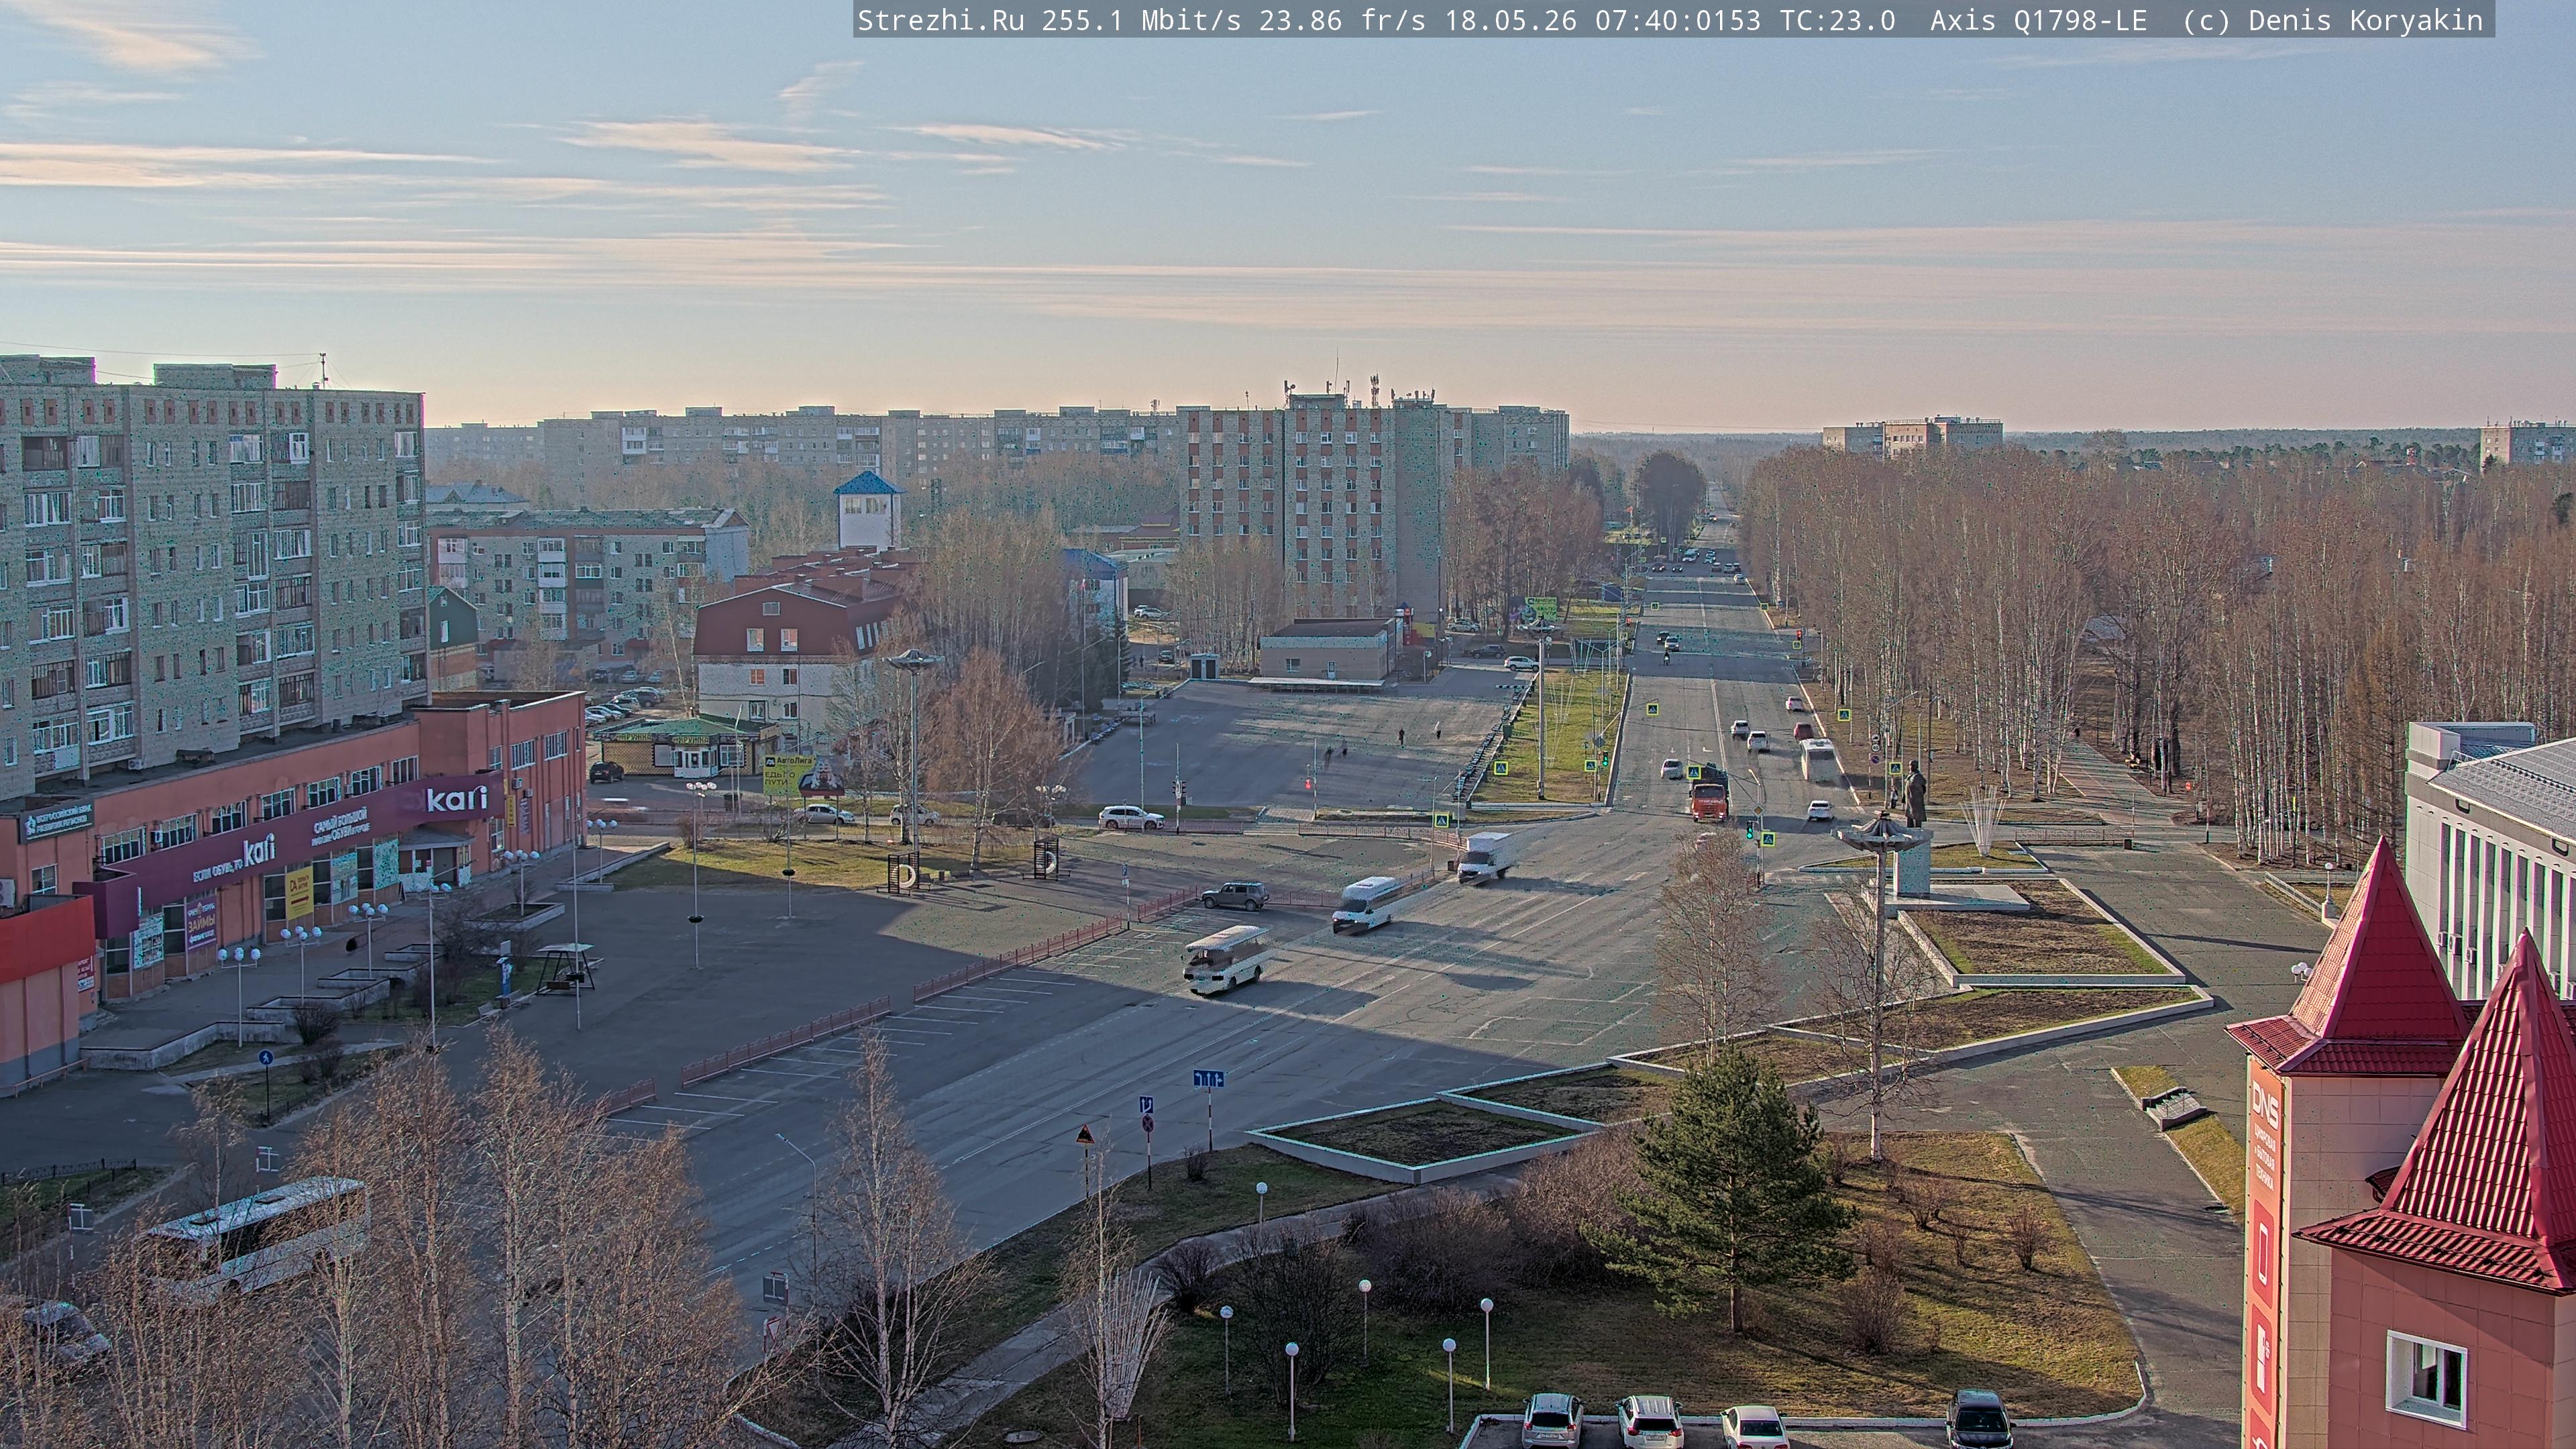Click the white box truck in the intersection

coord(1485,856)
